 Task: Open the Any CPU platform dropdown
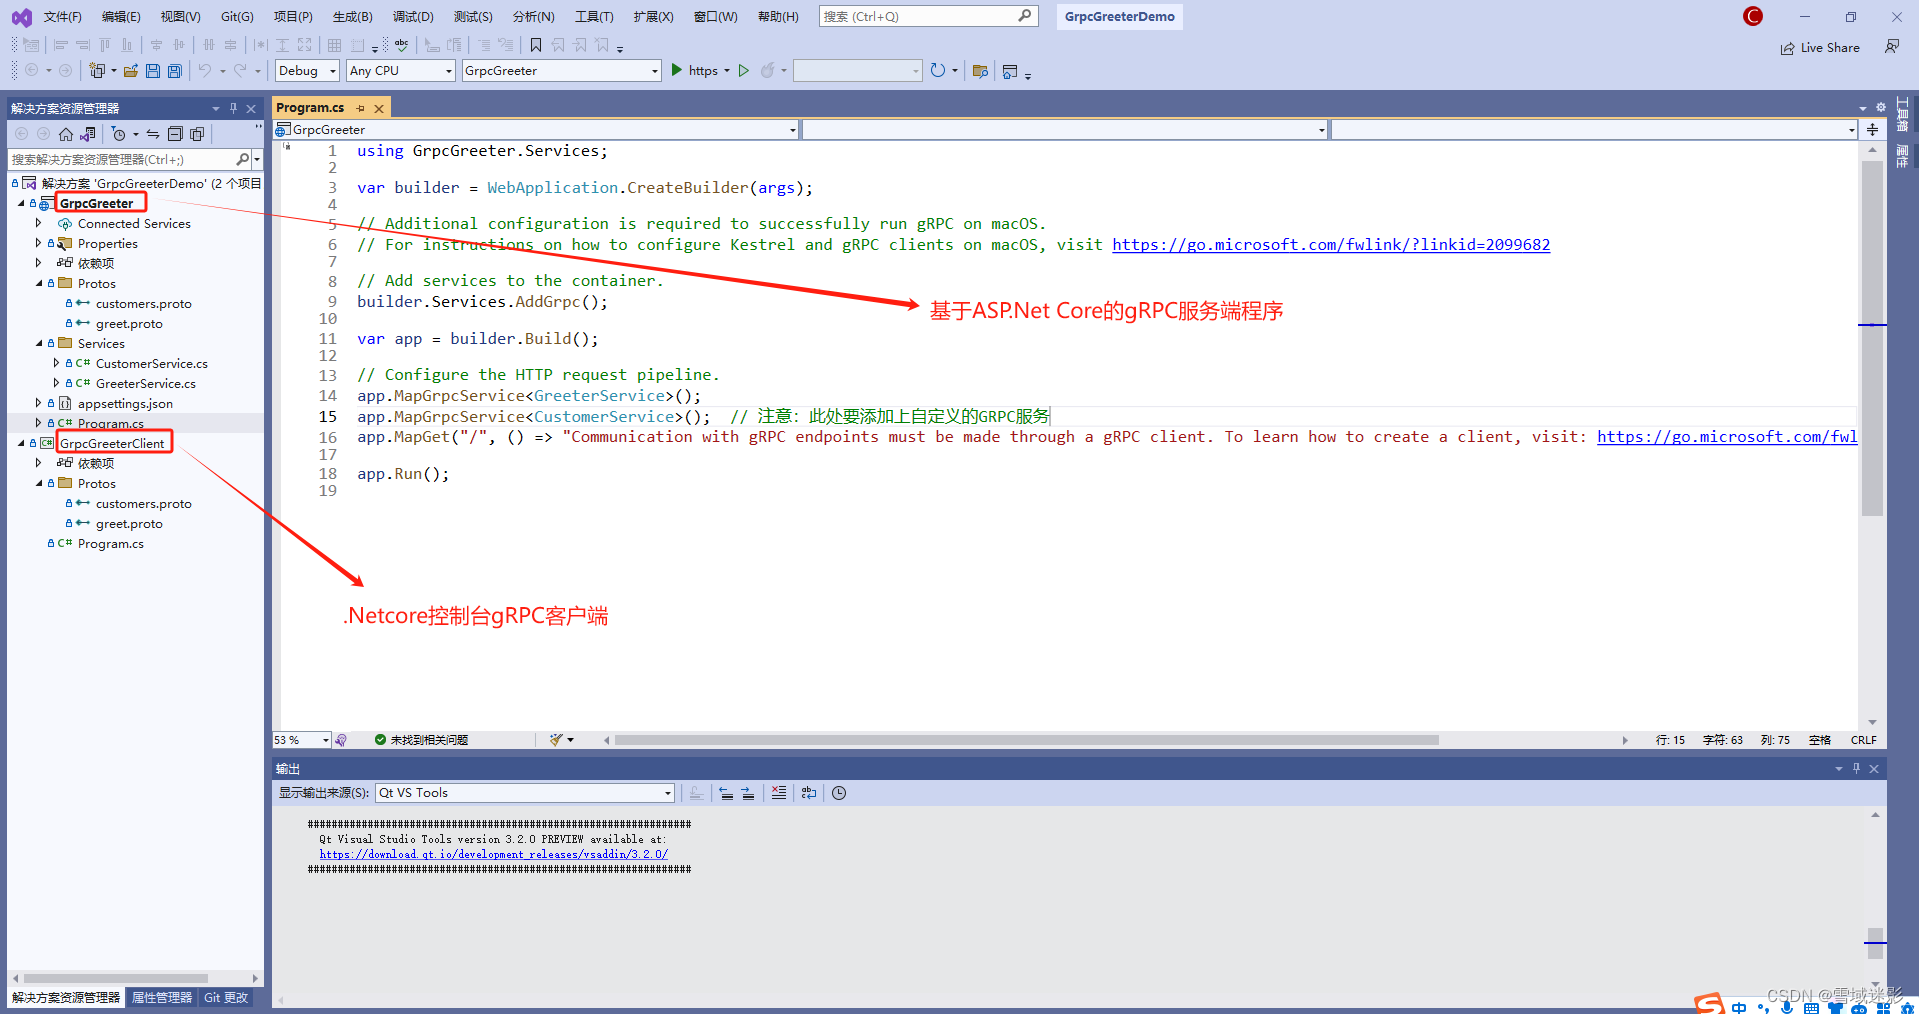tap(400, 70)
